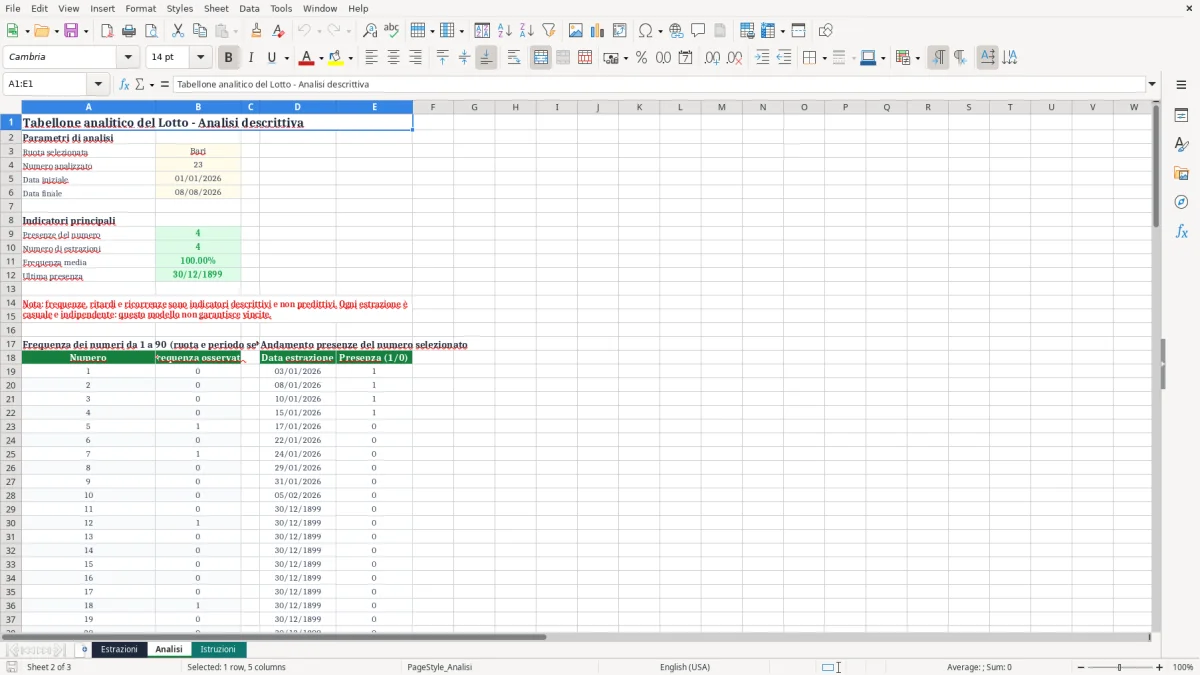The width and height of the screenshot is (1200, 675).
Task: Click the Format as Date icon
Action: tap(686, 58)
